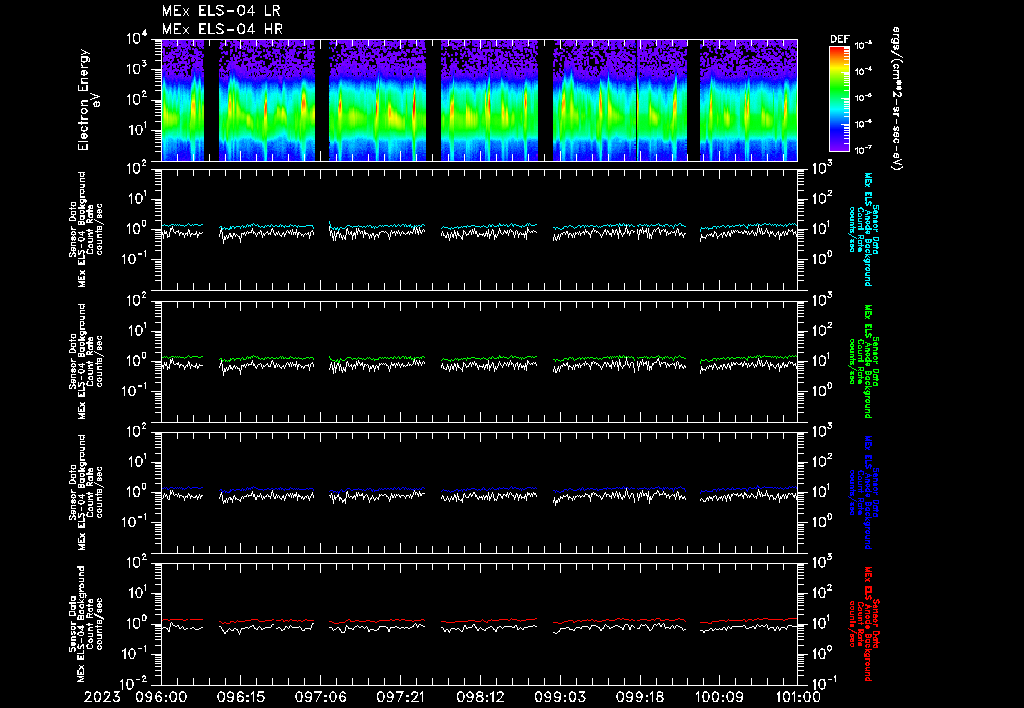
Task: Click the 098:12 time axis label
Action: coord(480,697)
